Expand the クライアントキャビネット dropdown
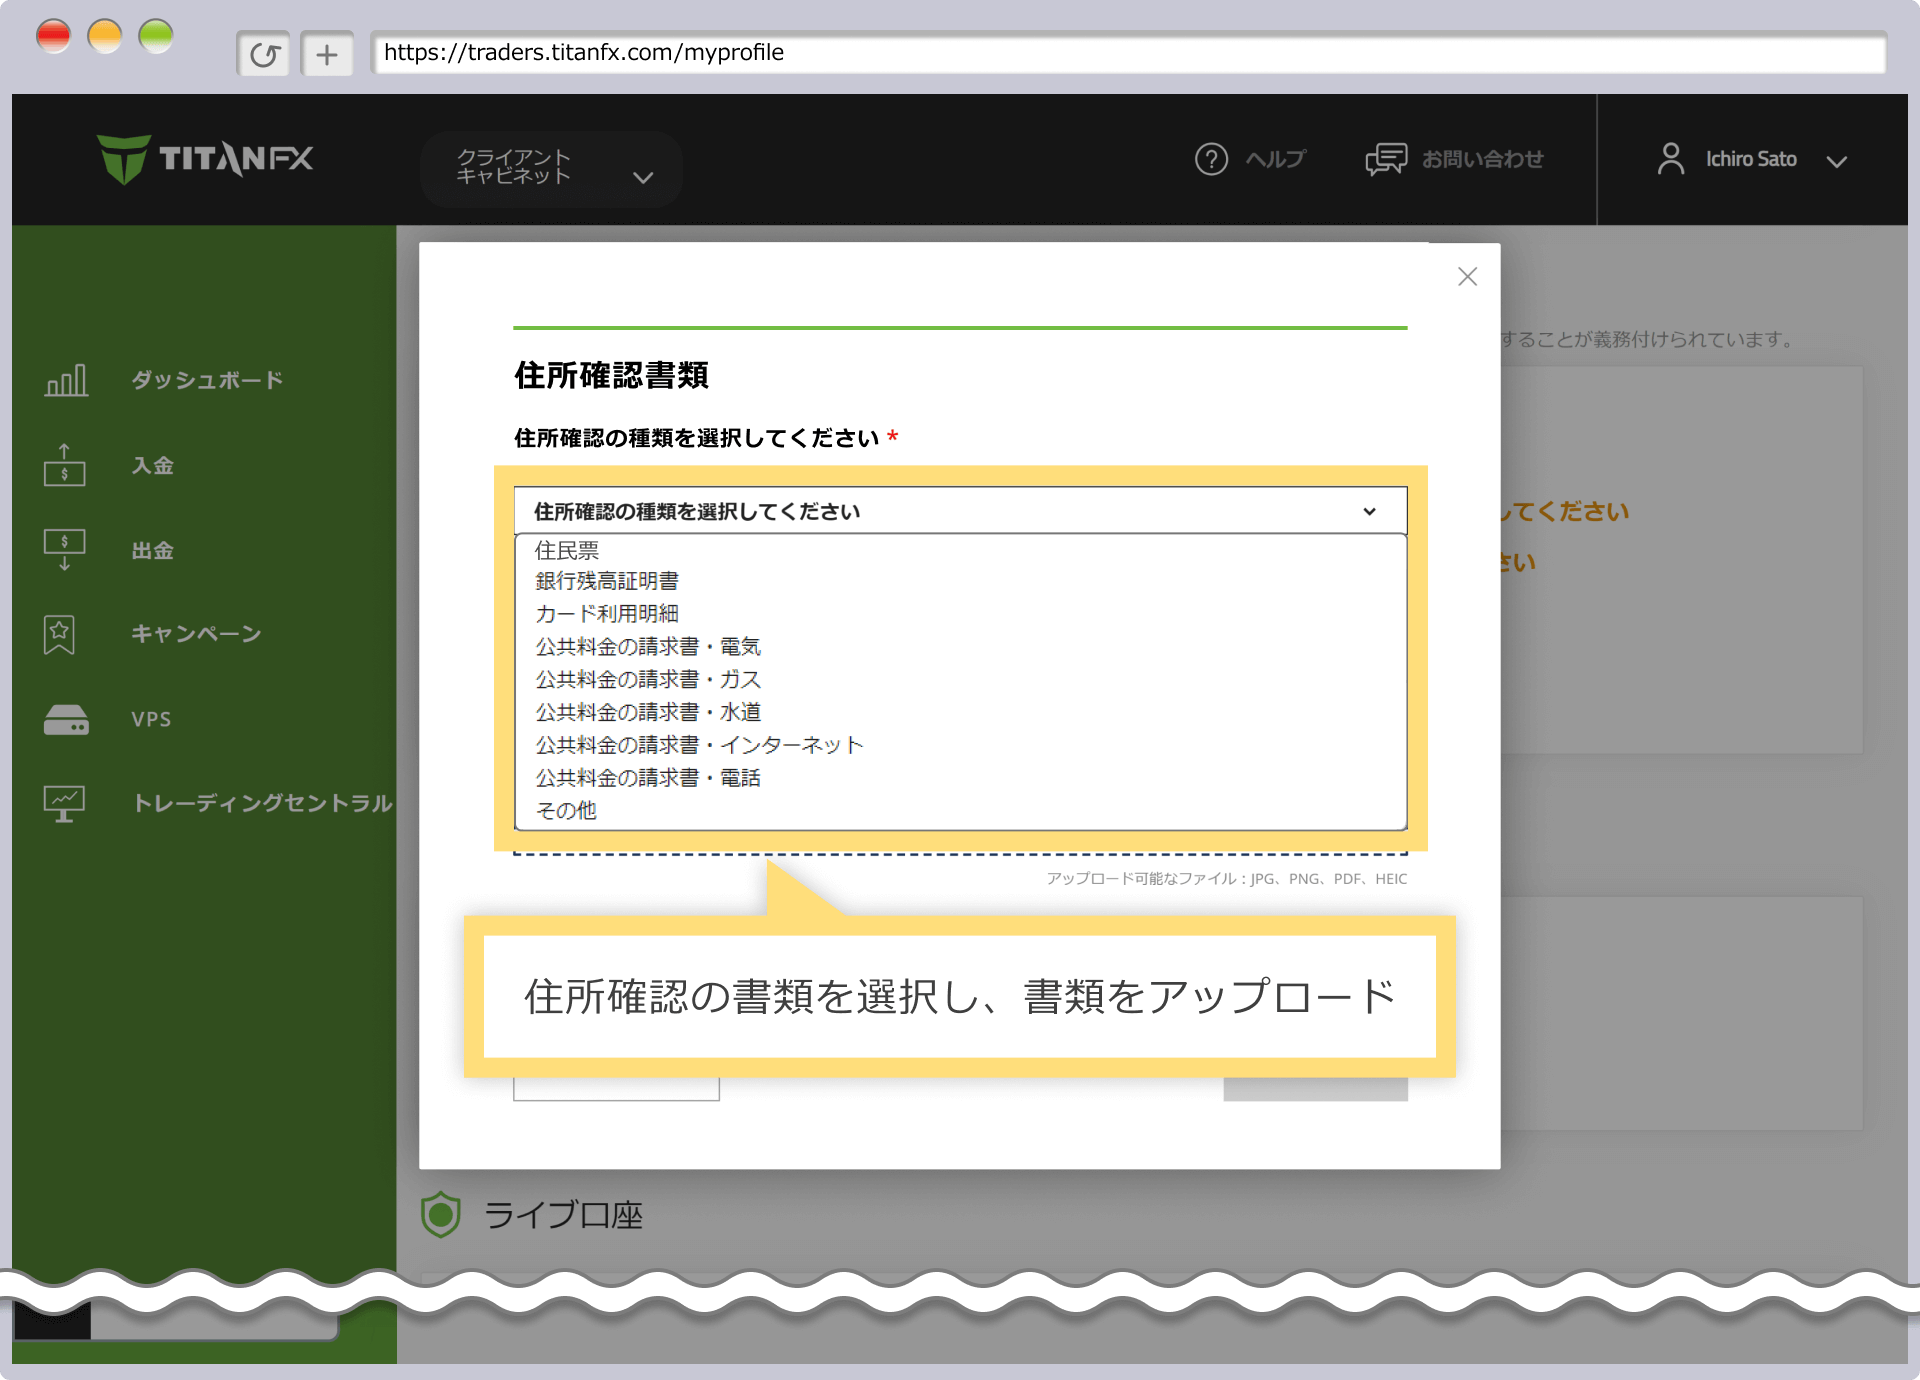Viewport: 1920px width, 1380px height. click(552, 168)
